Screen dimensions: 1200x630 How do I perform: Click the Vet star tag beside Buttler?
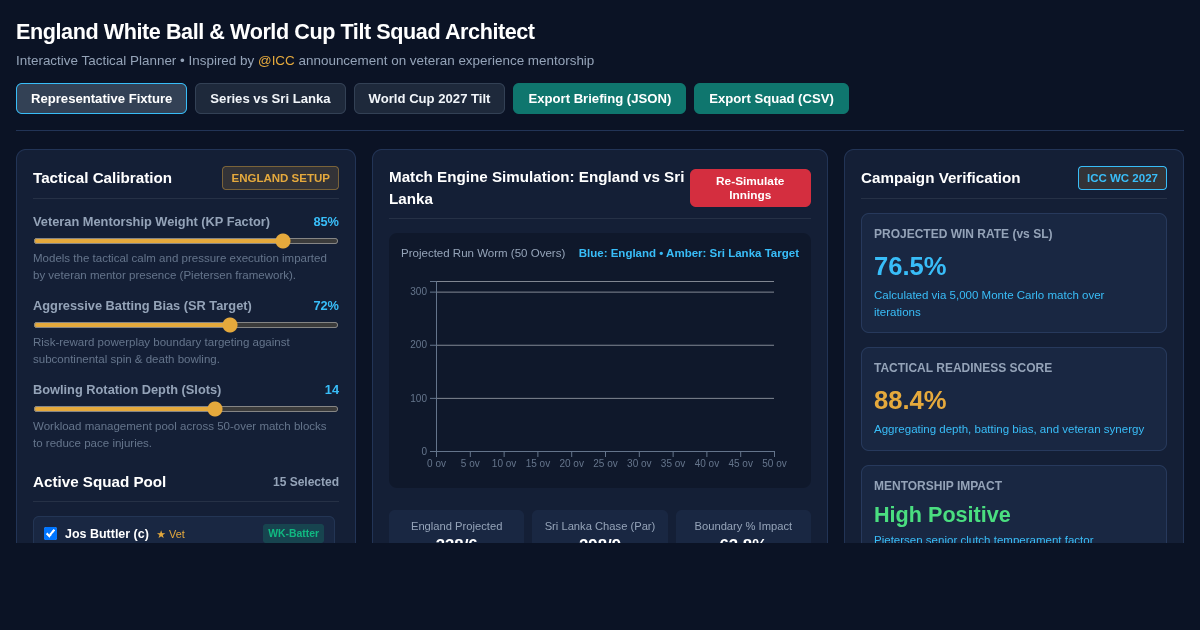coord(170,534)
